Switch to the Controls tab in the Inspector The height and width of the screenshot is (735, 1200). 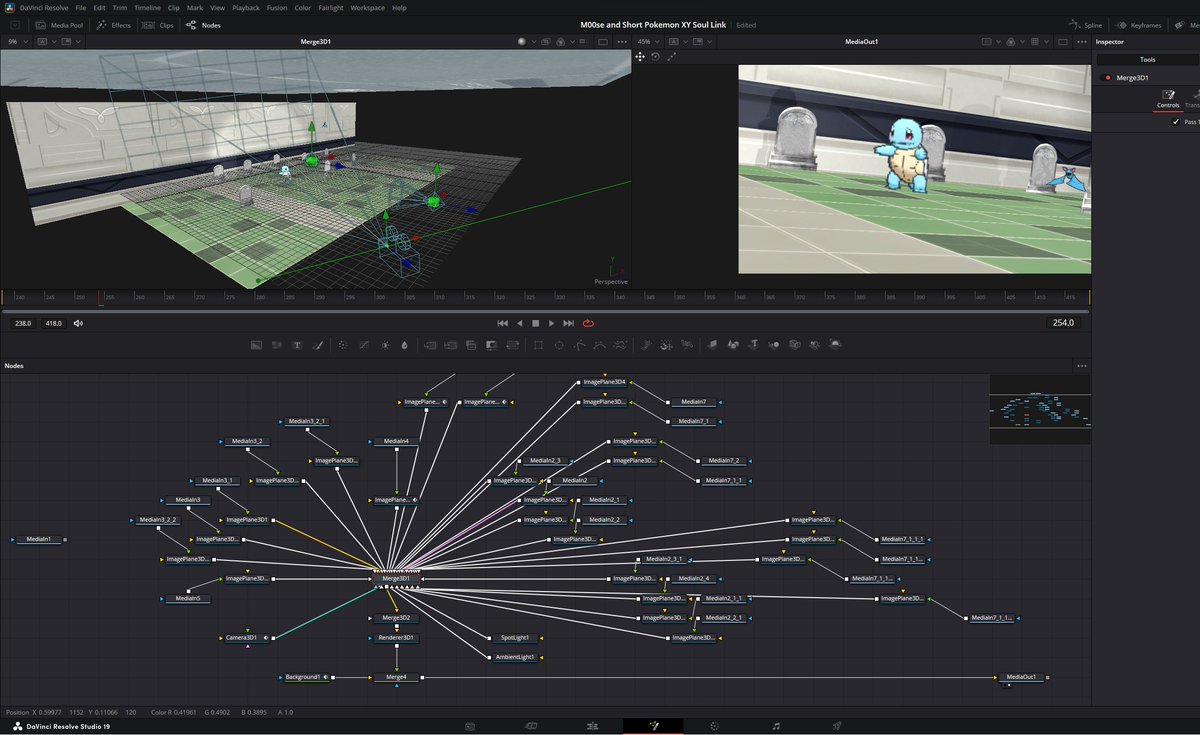click(x=1168, y=99)
